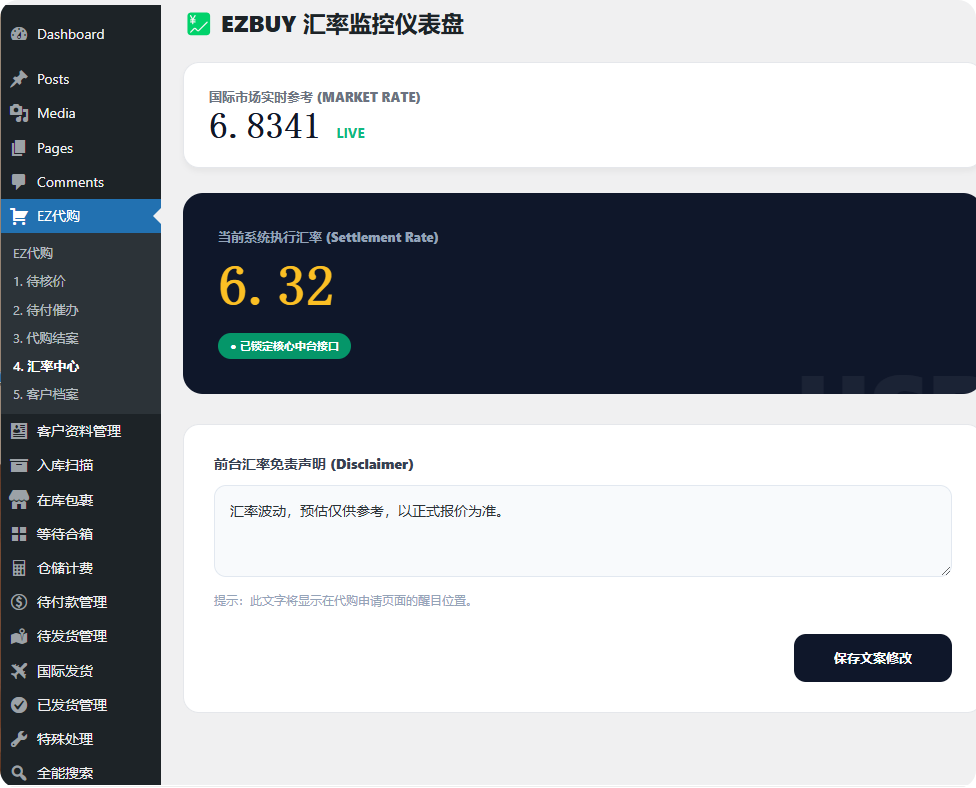The width and height of the screenshot is (976, 788).
Task: Click the 国际发货 airplane icon
Action: click(x=18, y=671)
